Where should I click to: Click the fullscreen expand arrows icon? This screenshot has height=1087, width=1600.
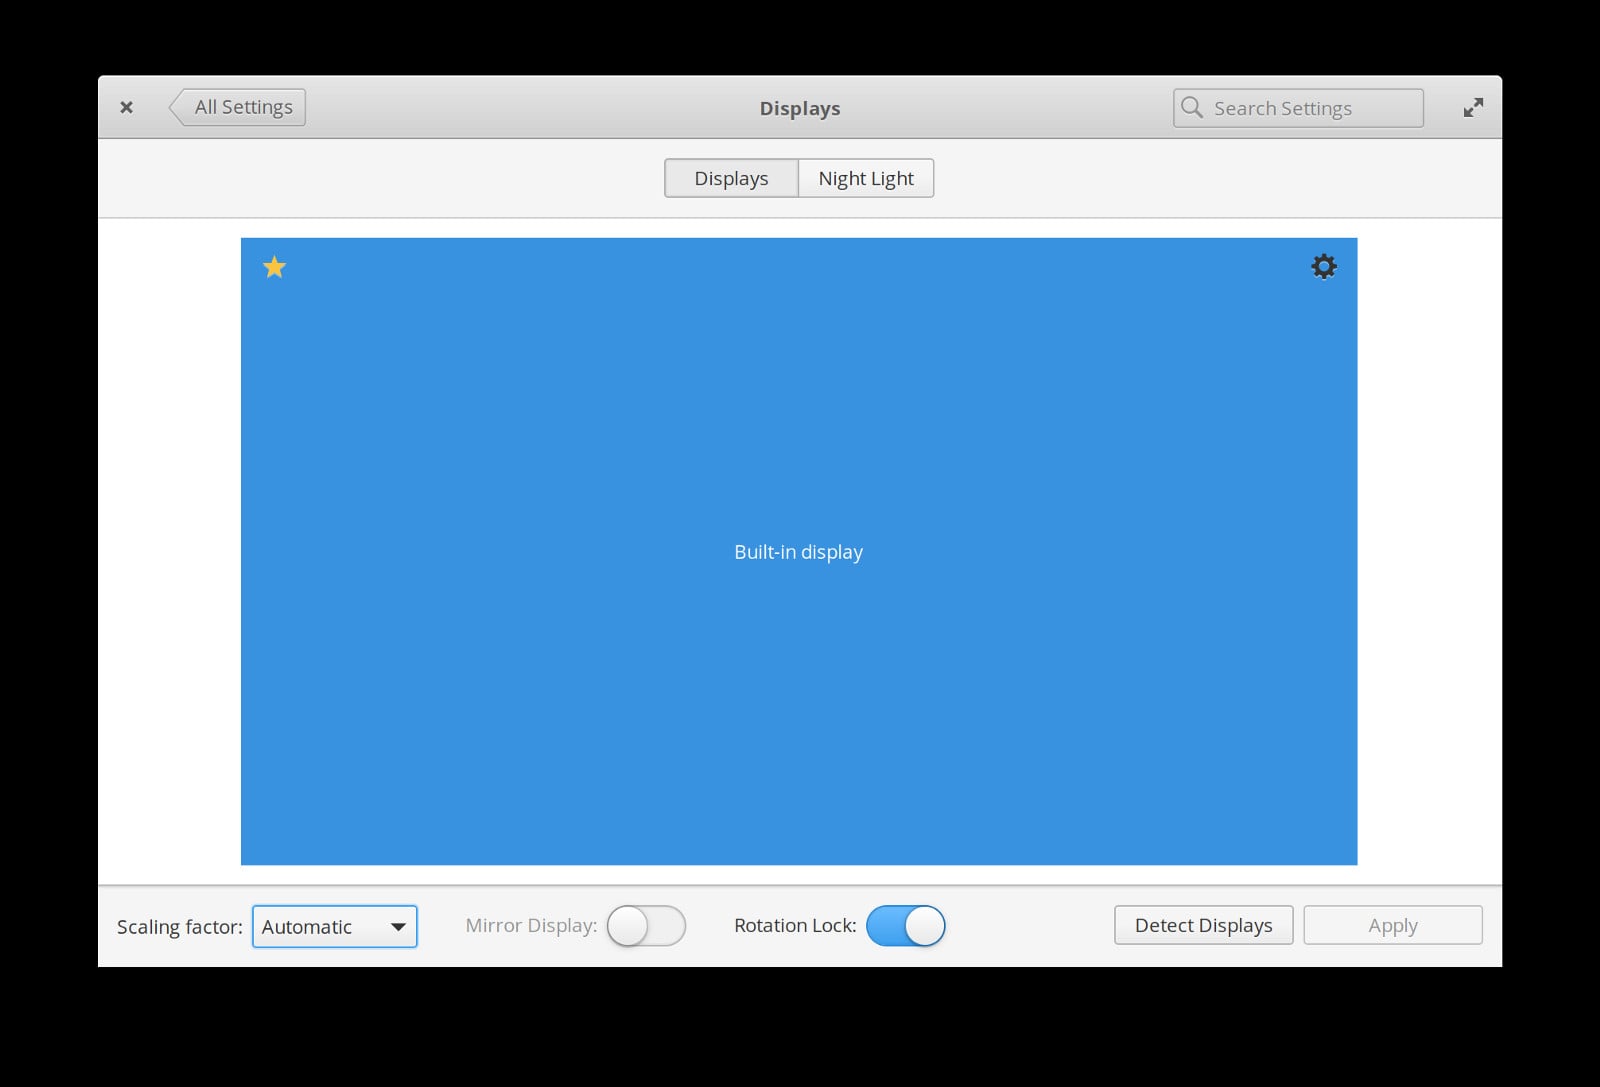pos(1472,107)
